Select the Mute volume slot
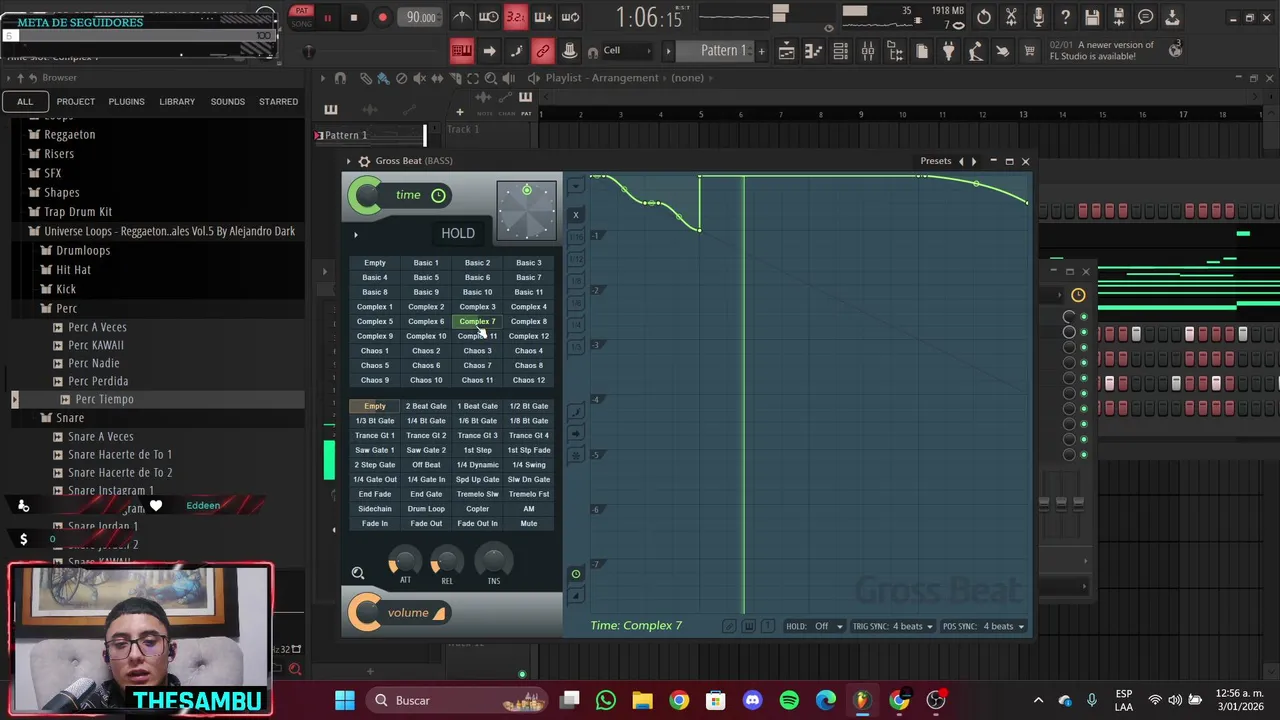Image resolution: width=1280 pixels, height=720 pixels. coord(528,524)
